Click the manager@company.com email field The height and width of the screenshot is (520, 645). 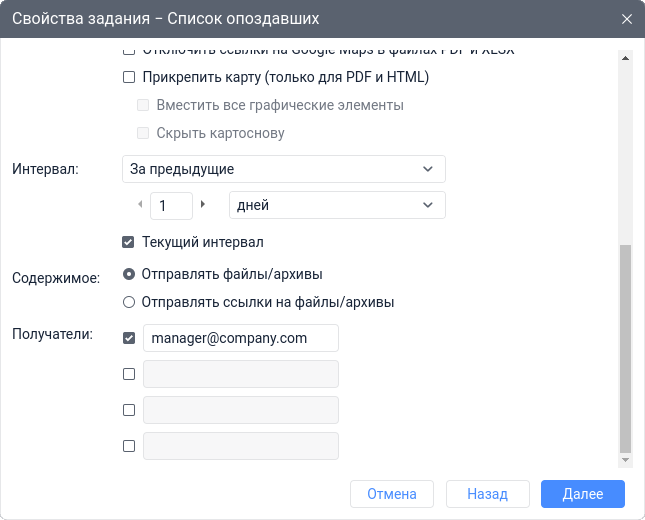point(241,338)
